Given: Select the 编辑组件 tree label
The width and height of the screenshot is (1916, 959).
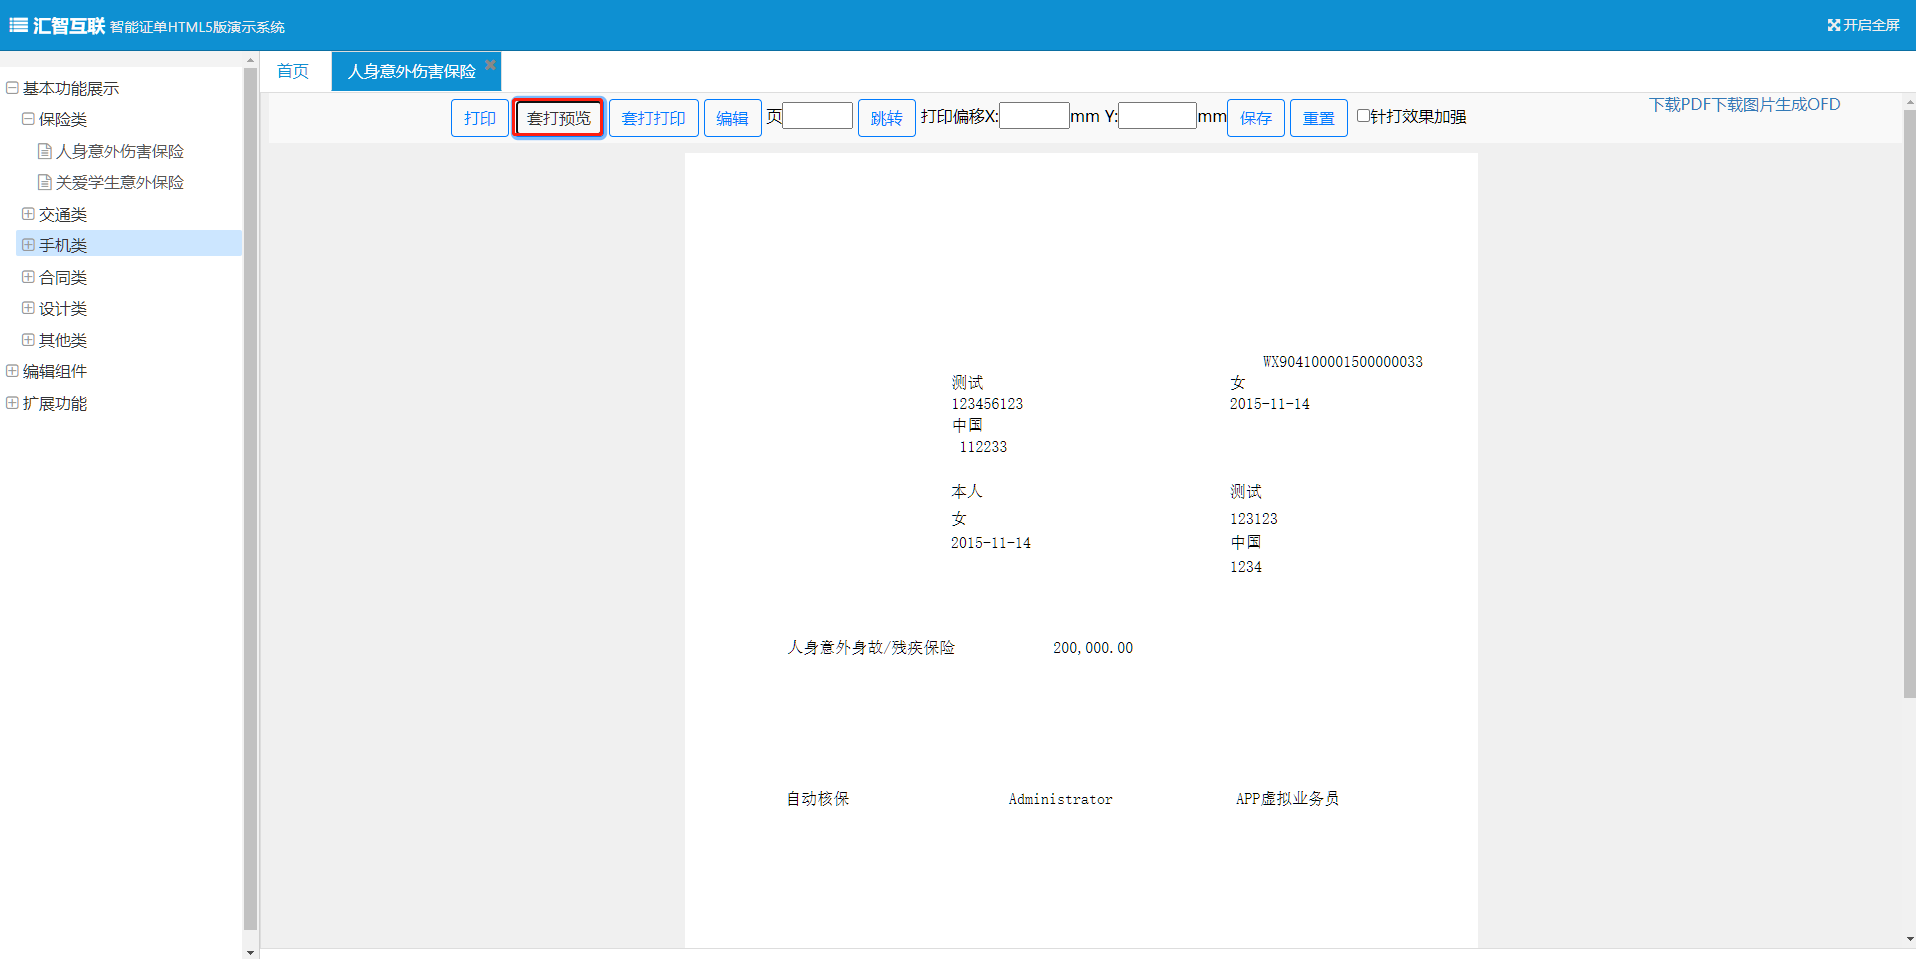Looking at the screenshot, I should (x=55, y=371).
